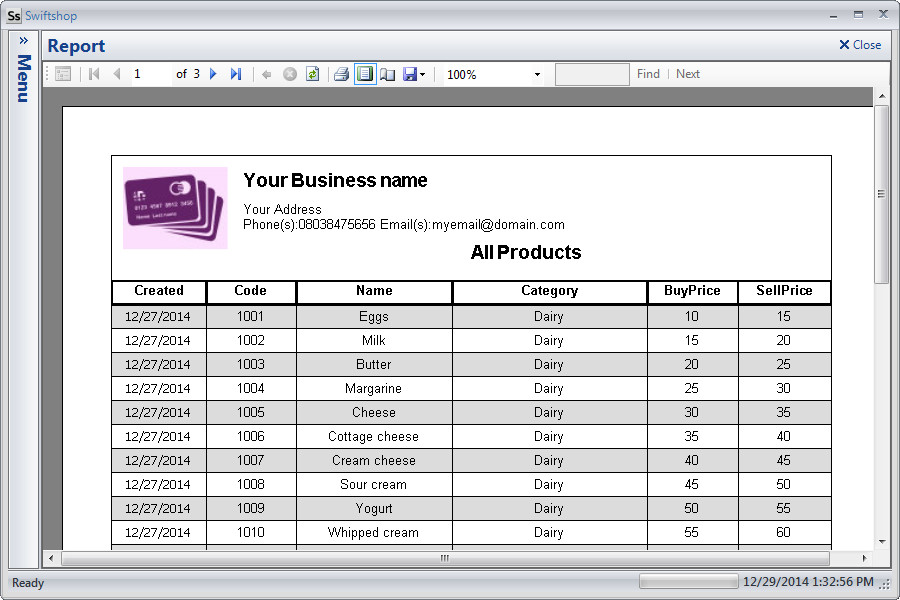The width and height of the screenshot is (900, 600).
Task: Click the business logo image
Action: tap(175, 207)
